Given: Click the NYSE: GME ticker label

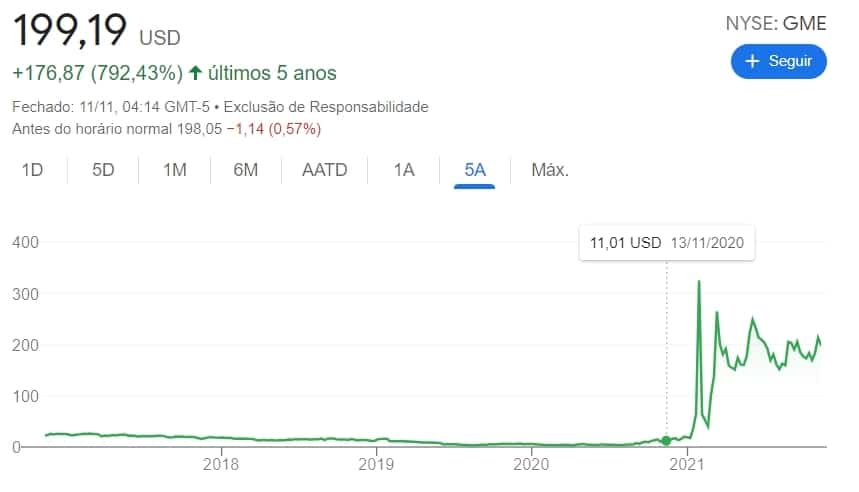Looking at the screenshot, I should 777,23.
